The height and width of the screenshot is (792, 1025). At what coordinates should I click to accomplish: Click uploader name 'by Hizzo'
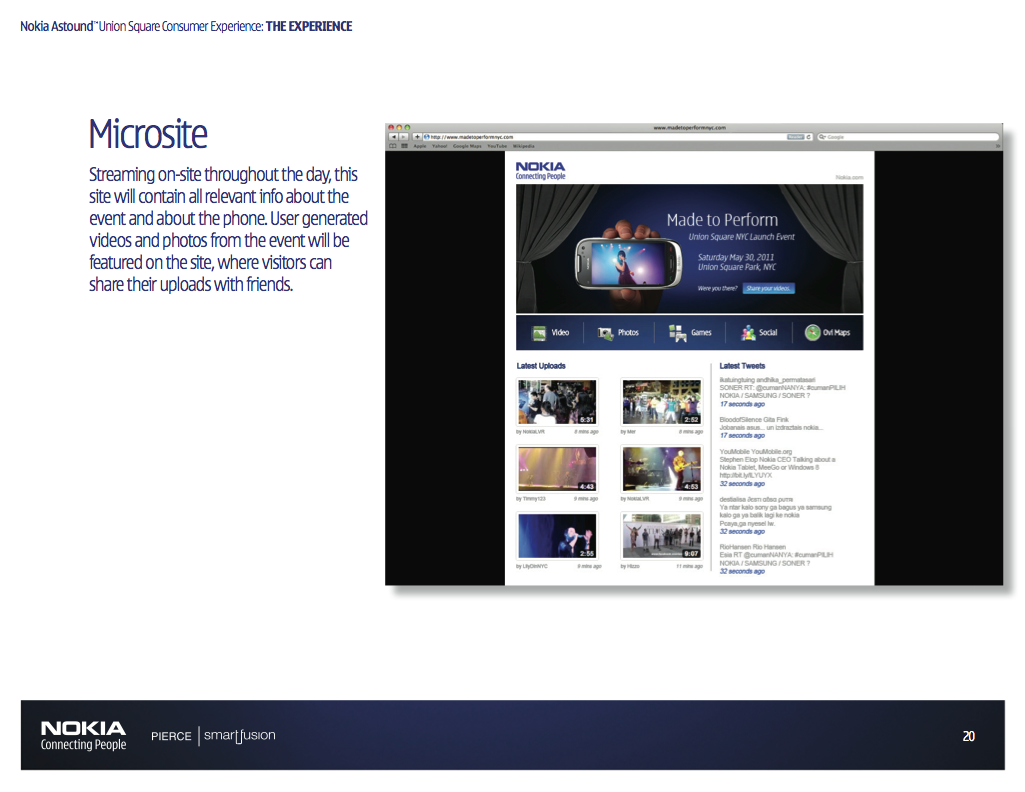(630, 566)
